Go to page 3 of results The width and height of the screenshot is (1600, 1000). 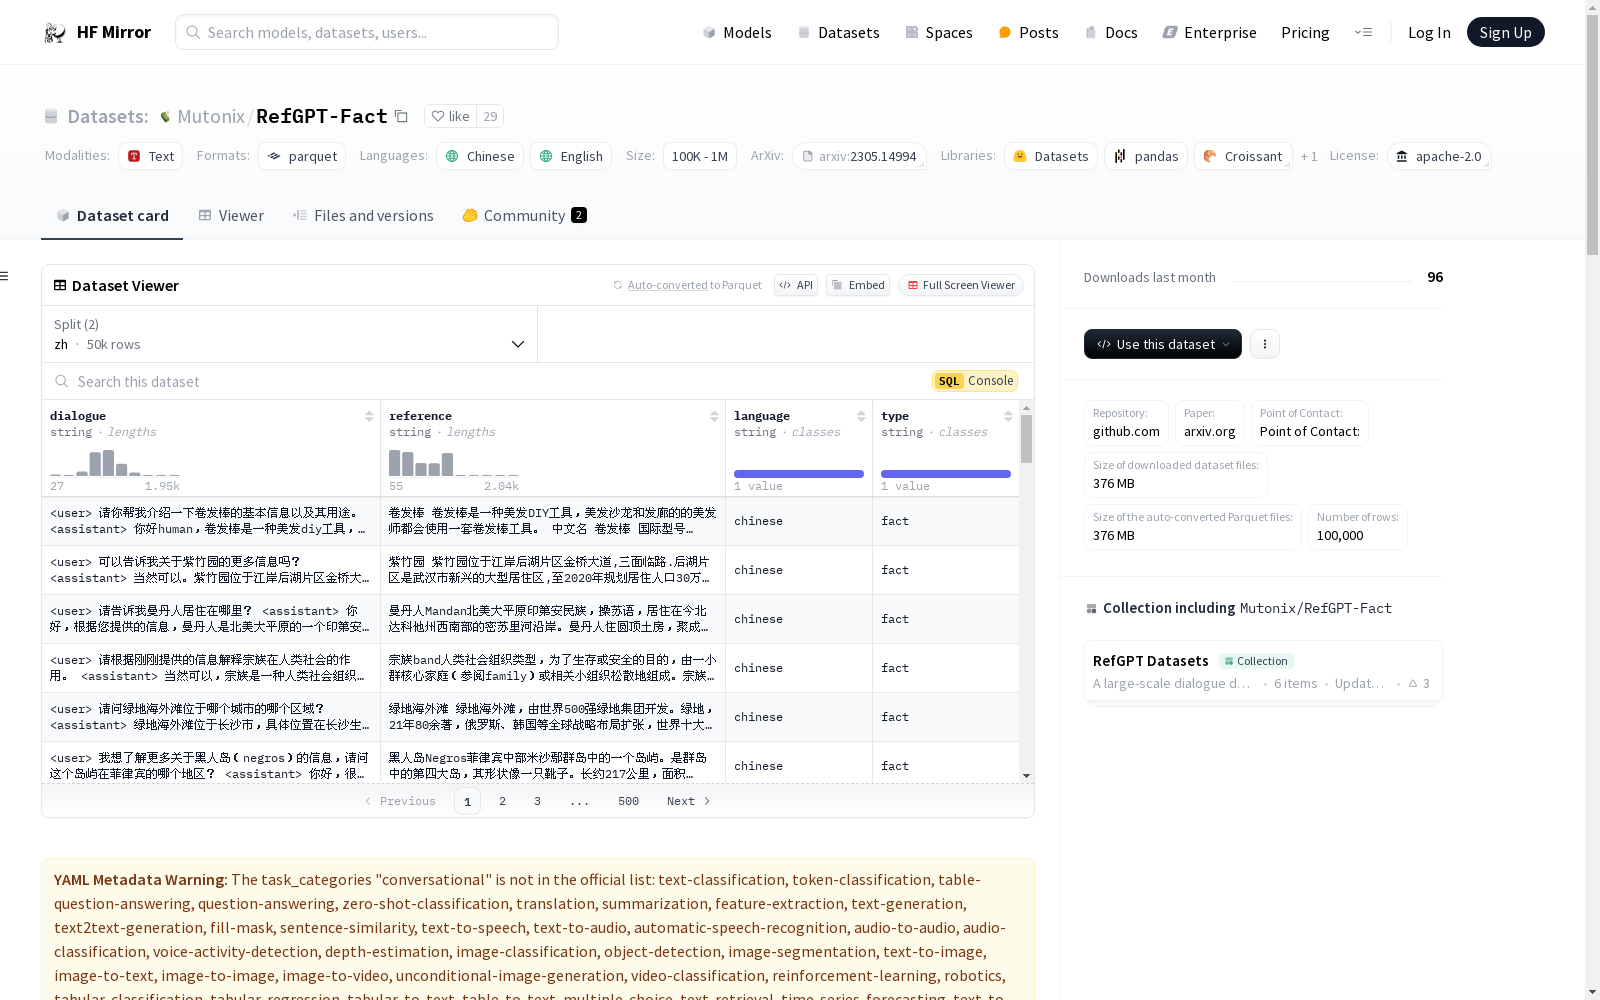537,801
